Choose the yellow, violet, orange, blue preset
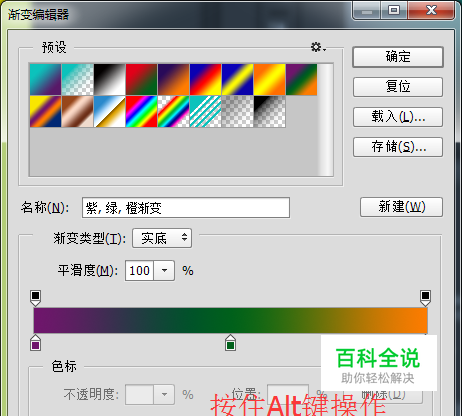 coord(45,112)
